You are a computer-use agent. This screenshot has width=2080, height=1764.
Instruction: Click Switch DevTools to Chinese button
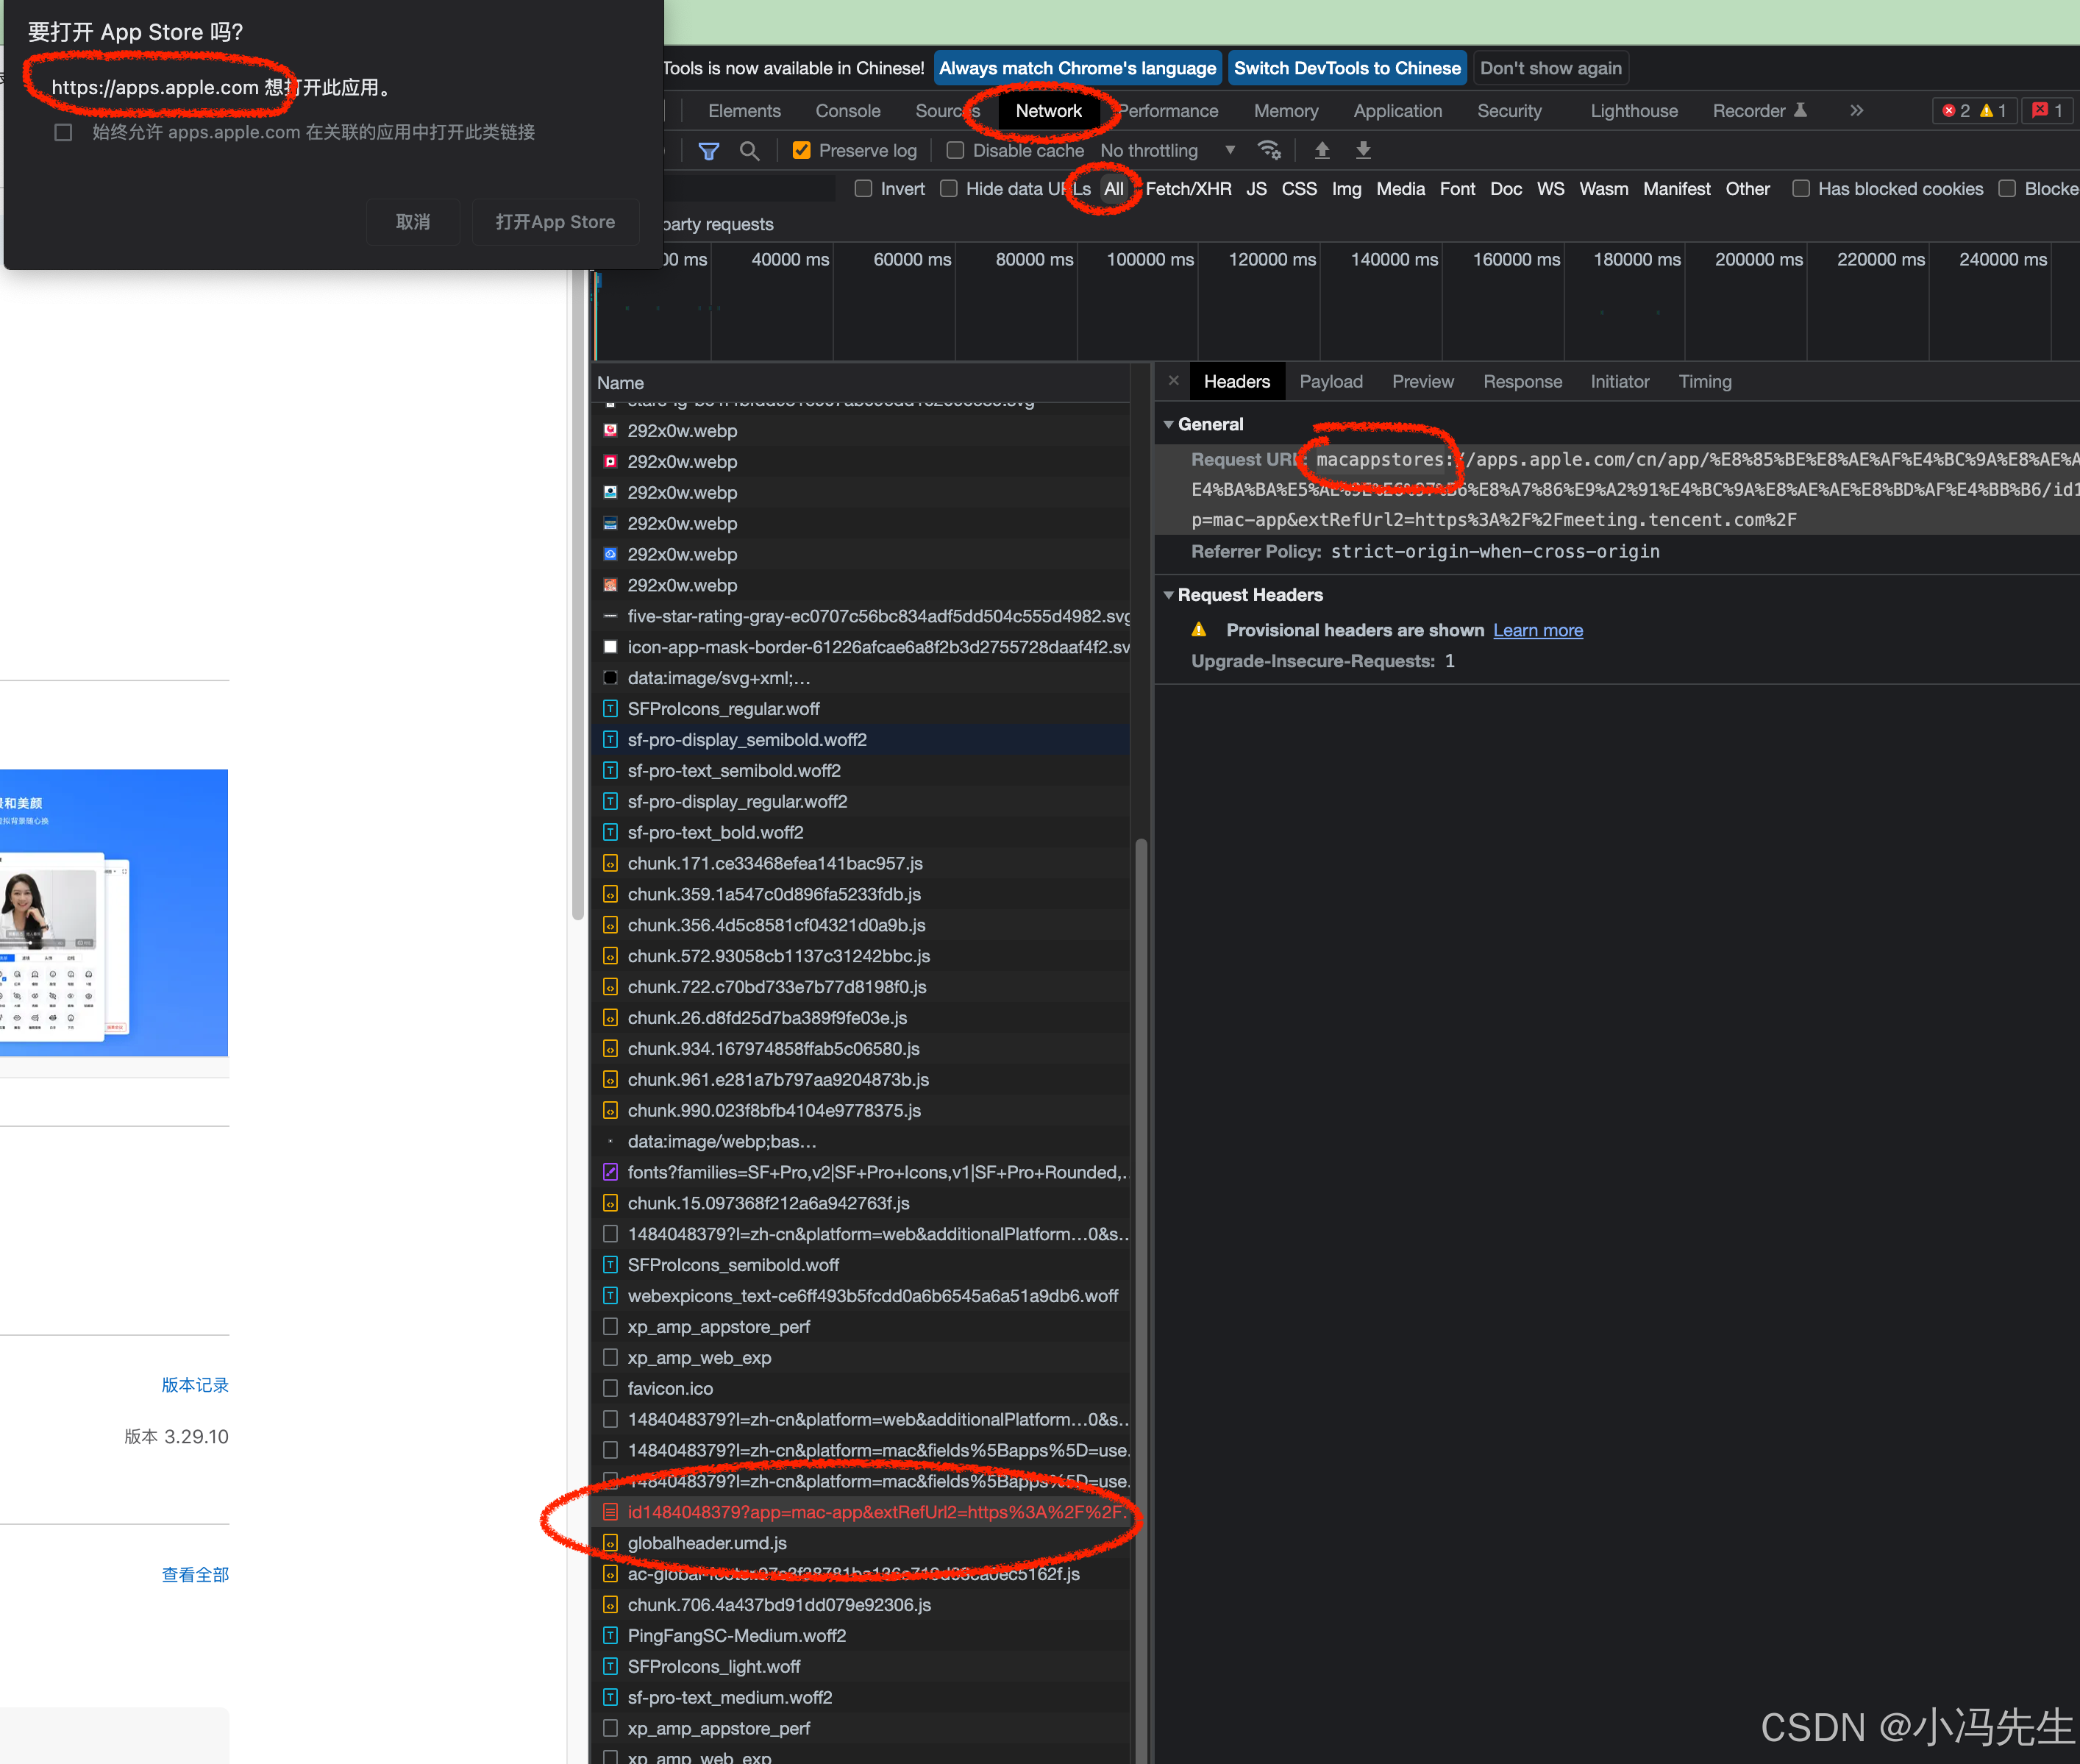(x=1347, y=68)
